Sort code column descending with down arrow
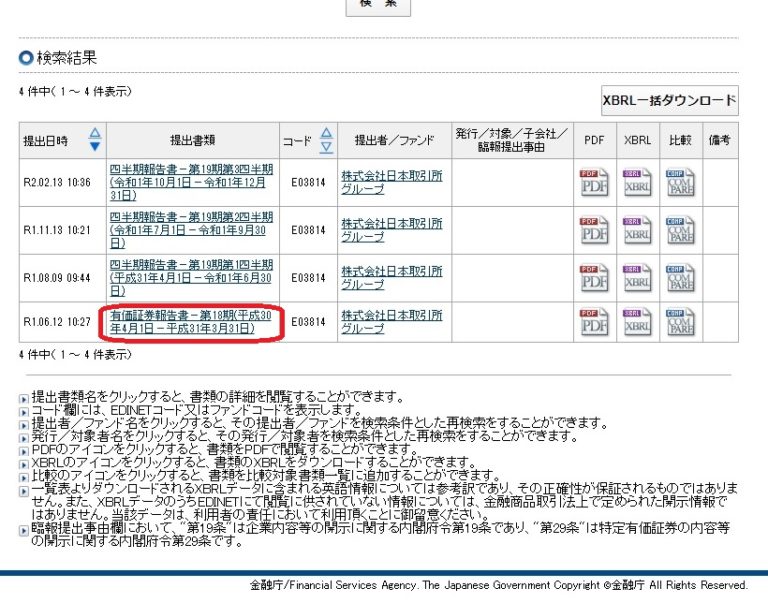This screenshot has width=768, height=603. point(326,147)
